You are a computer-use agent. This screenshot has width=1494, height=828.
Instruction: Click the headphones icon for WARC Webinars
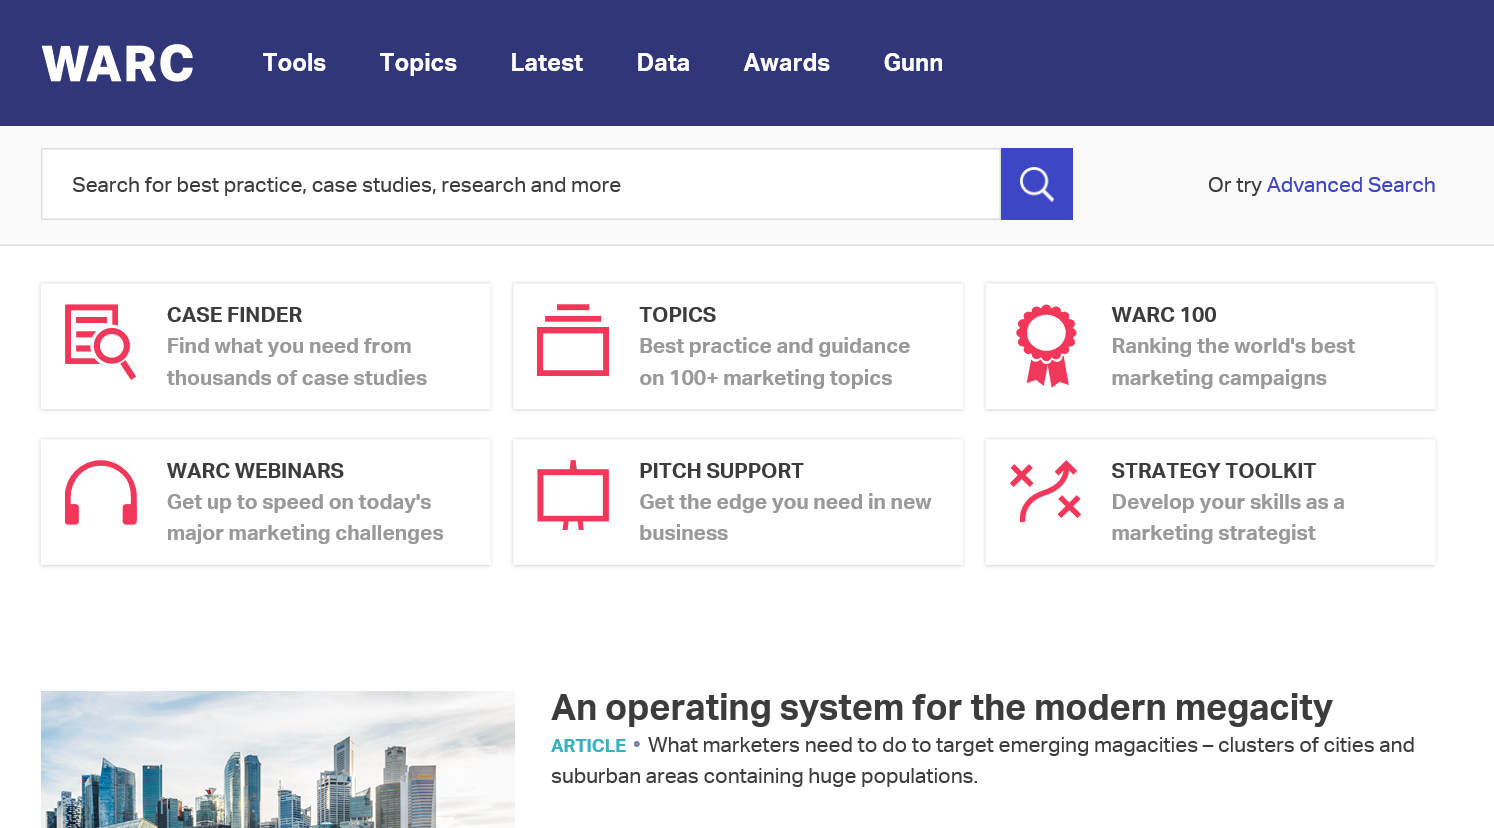point(100,497)
